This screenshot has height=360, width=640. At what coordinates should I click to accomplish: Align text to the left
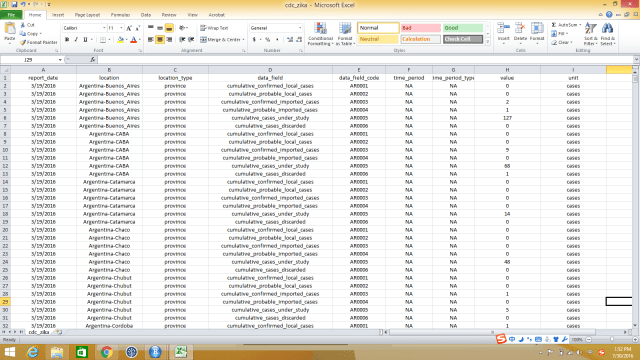[x=151, y=40]
